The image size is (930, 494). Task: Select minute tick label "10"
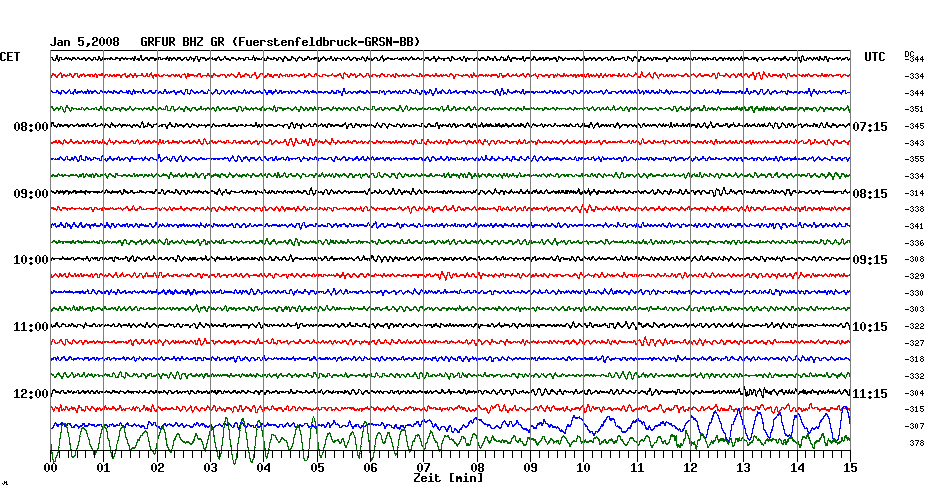[584, 467]
